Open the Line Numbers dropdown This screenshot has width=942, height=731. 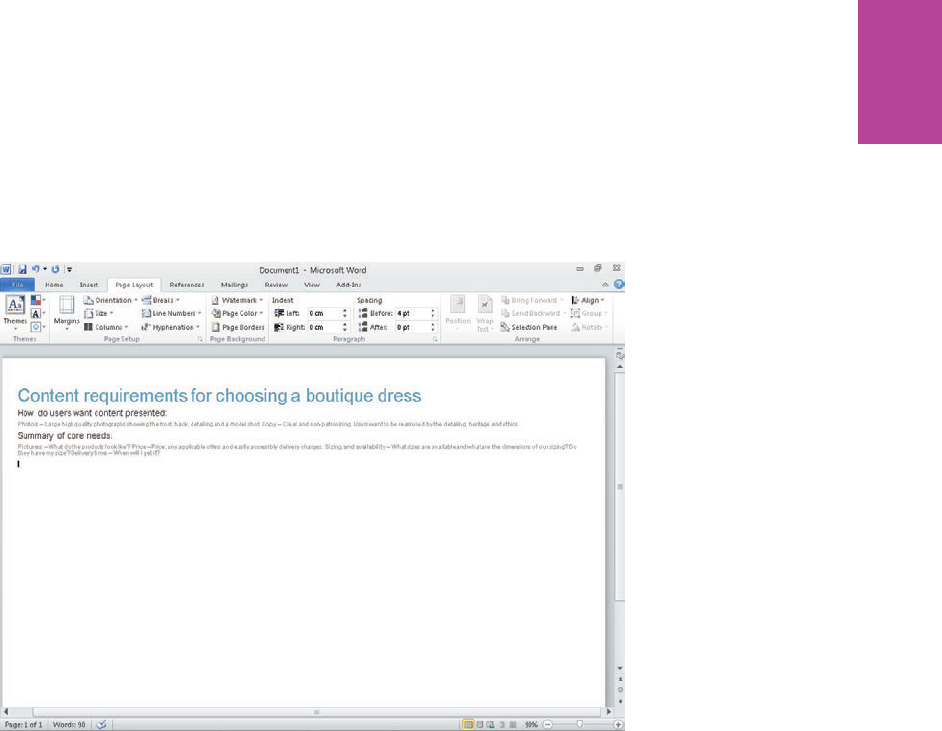pos(171,314)
